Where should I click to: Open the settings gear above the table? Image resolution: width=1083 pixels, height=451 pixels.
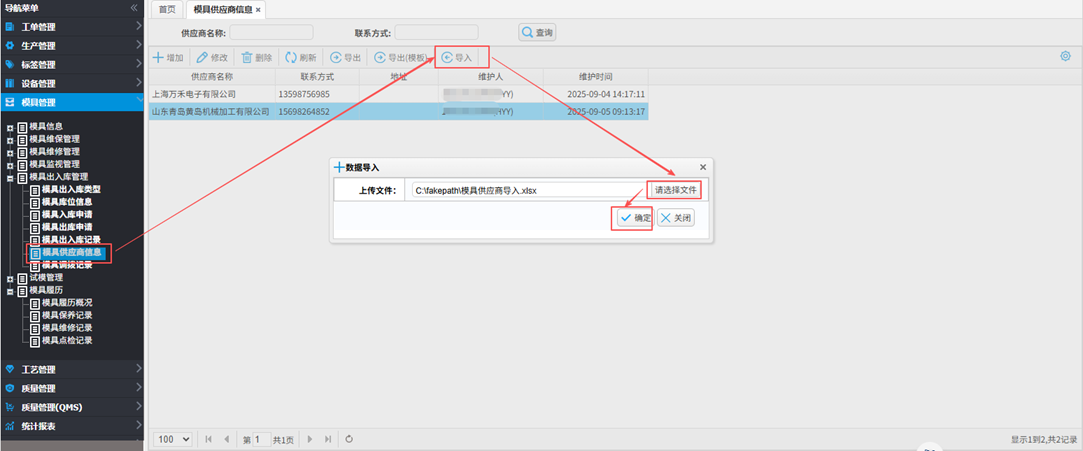coord(1065,57)
